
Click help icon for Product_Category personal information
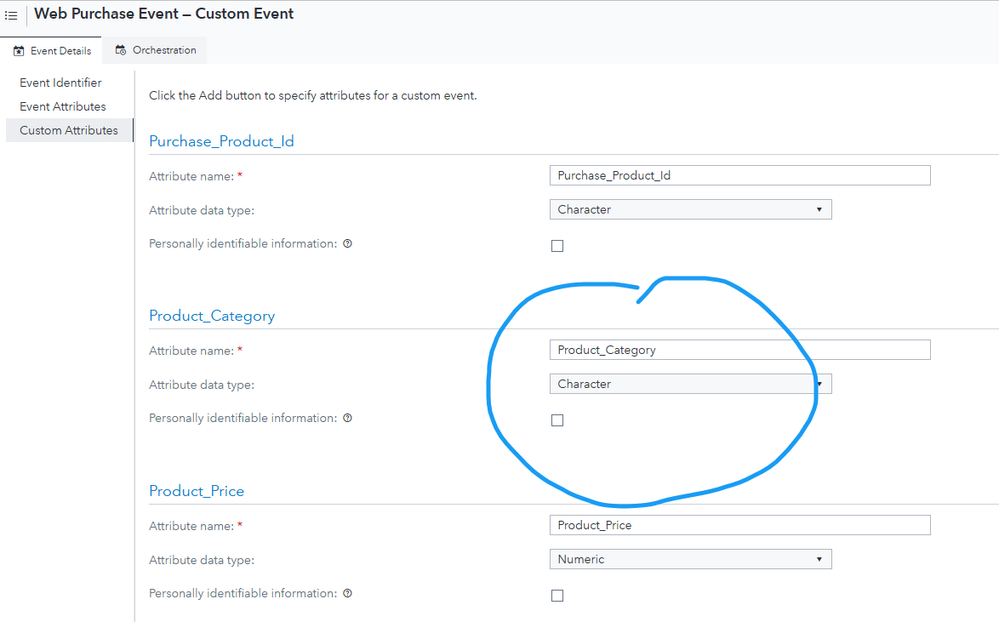tap(347, 418)
